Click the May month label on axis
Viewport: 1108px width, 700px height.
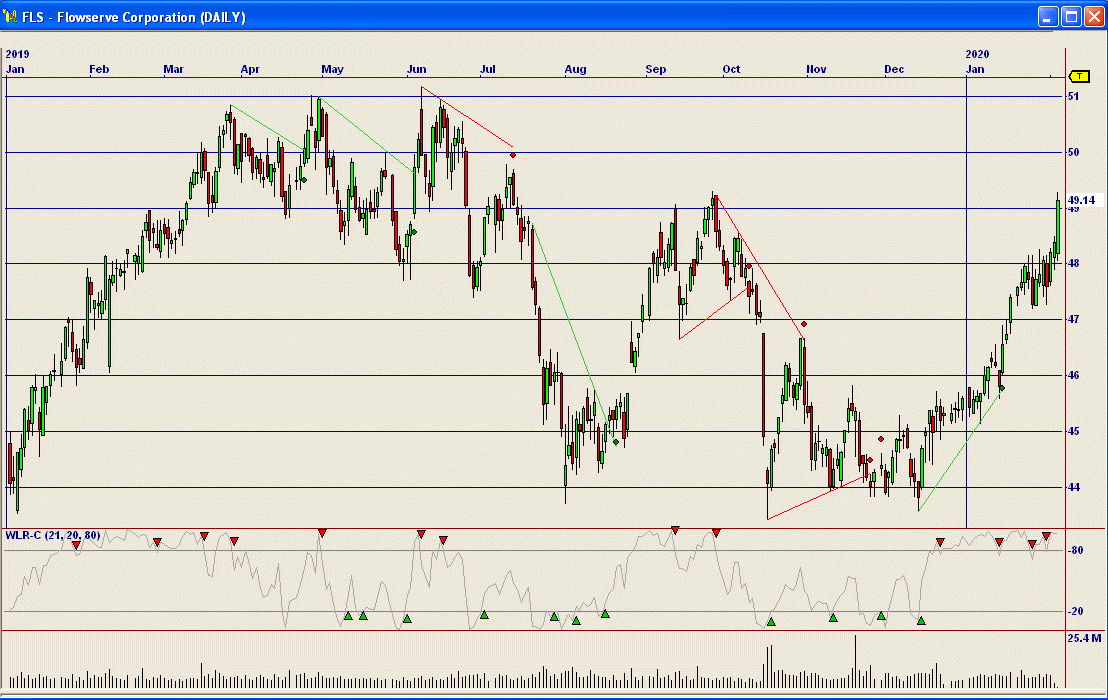coord(332,69)
